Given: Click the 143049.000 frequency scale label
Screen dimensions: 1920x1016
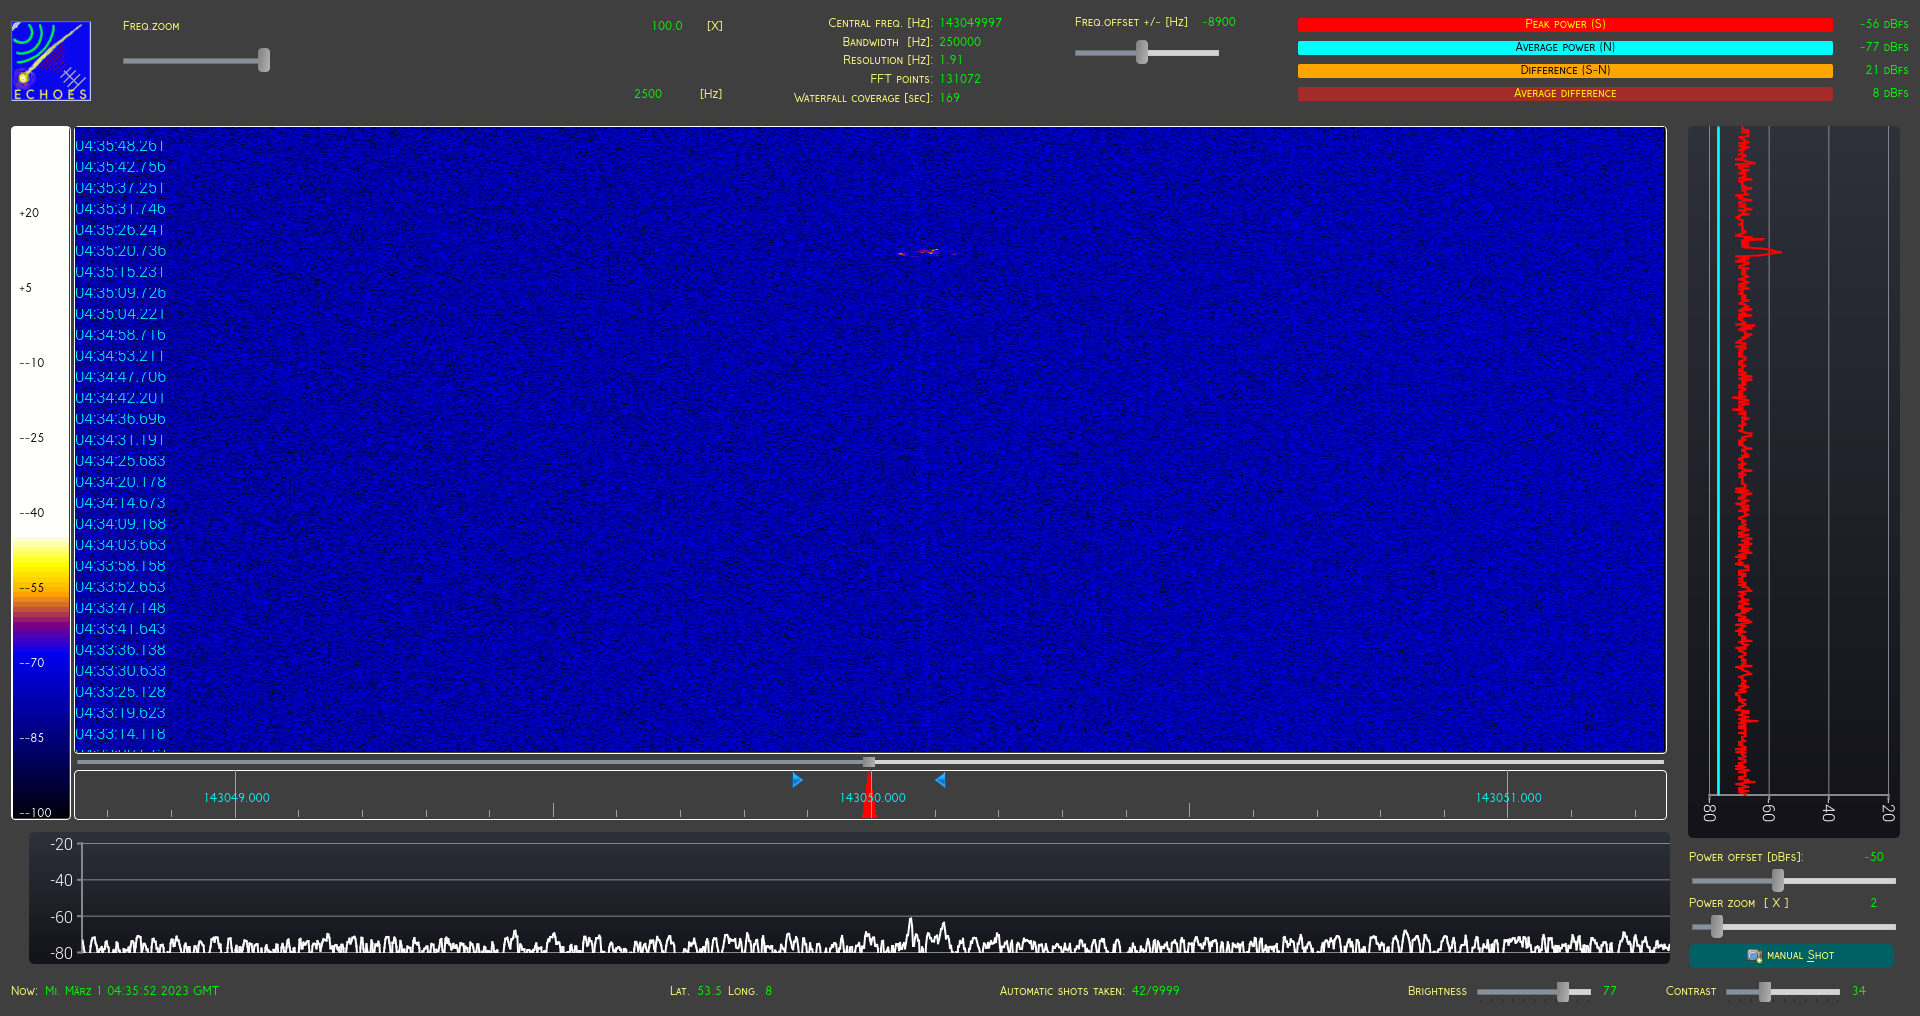Looking at the screenshot, I should (x=237, y=798).
